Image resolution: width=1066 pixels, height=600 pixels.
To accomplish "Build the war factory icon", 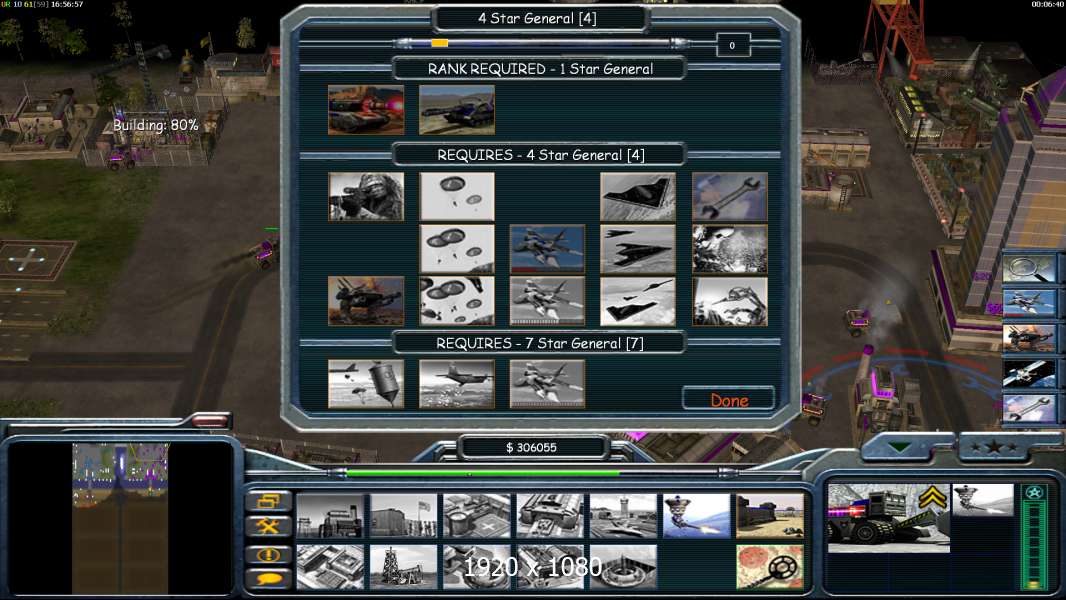I will pyautogui.click(x=550, y=516).
